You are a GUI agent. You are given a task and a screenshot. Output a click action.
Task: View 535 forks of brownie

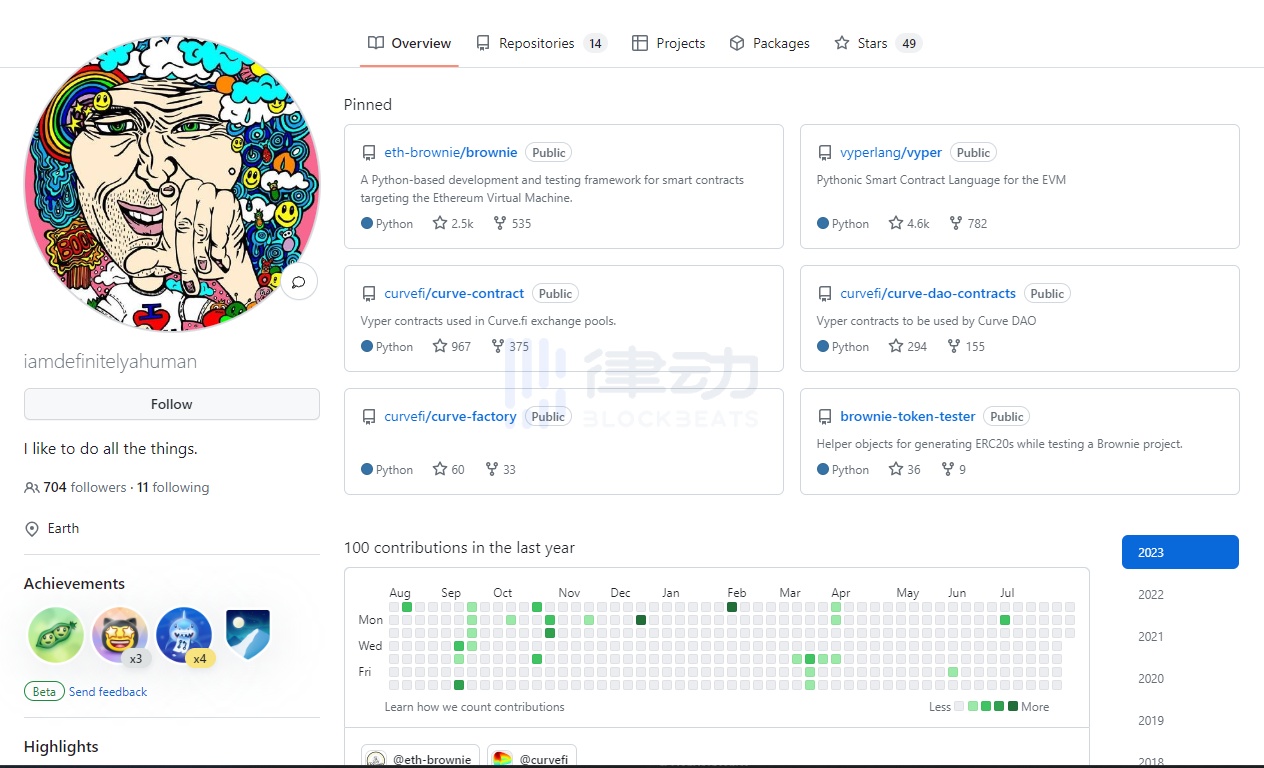pyautogui.click(x=512, y=223)
